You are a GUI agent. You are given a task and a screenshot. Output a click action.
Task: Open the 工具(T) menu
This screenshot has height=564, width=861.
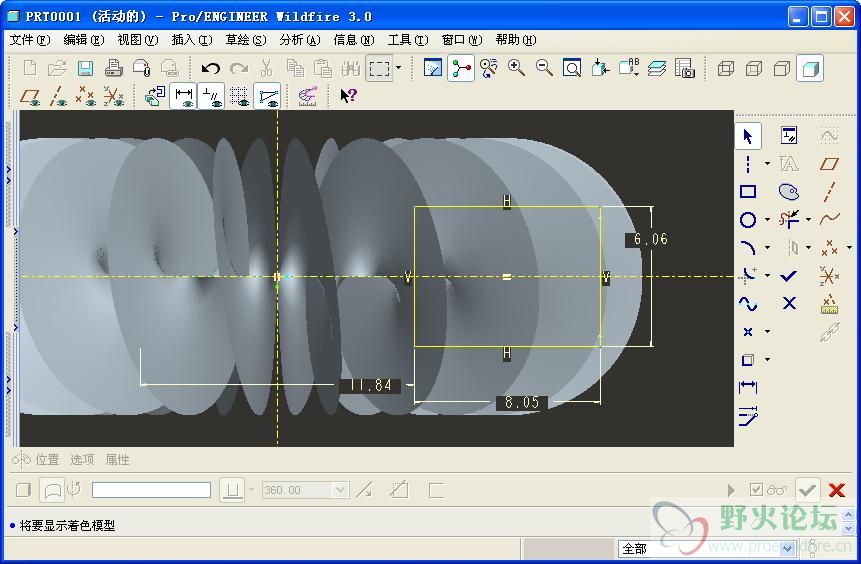tap(407, 40)
